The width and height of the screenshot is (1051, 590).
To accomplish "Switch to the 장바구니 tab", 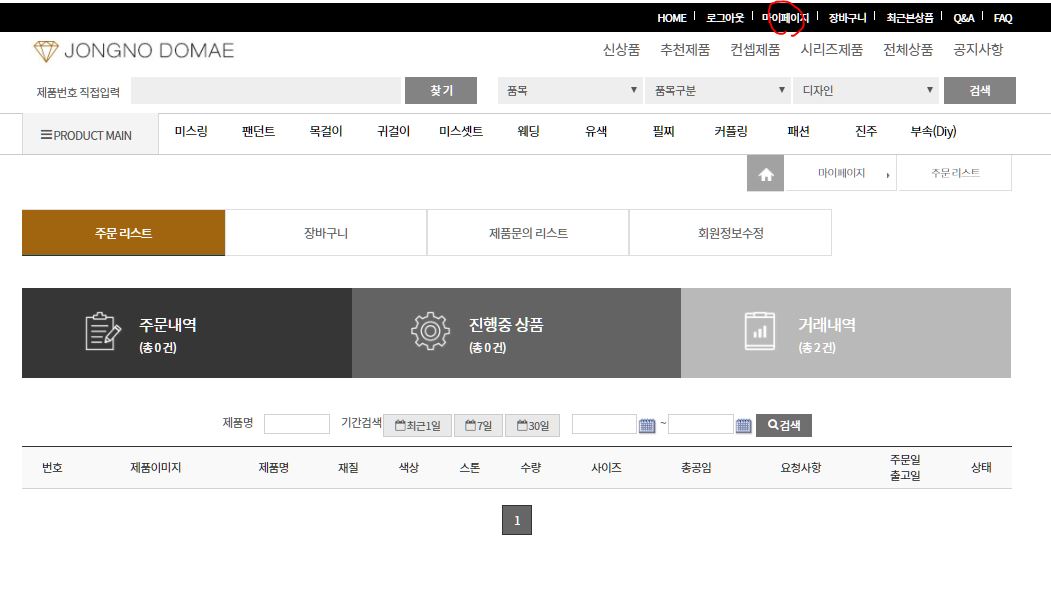I will pyautogui.click(x=326, y=233).
